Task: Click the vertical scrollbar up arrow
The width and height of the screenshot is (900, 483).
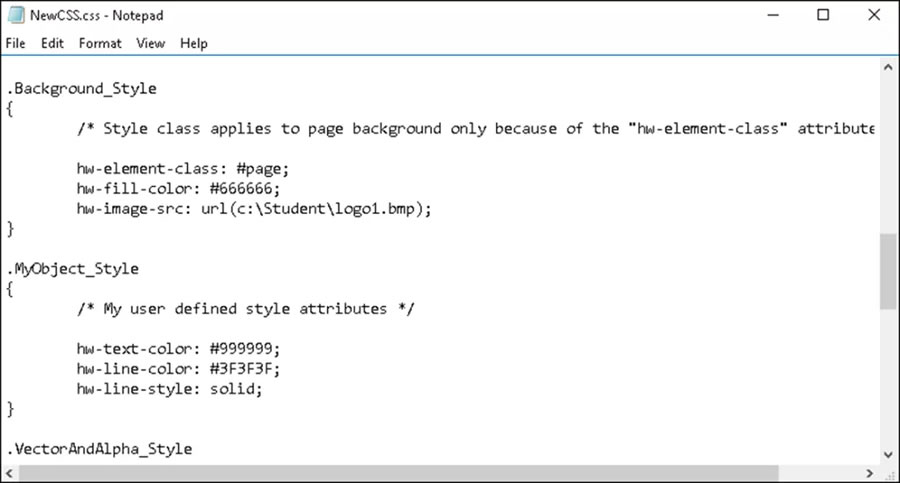Action: coord(888,67)
